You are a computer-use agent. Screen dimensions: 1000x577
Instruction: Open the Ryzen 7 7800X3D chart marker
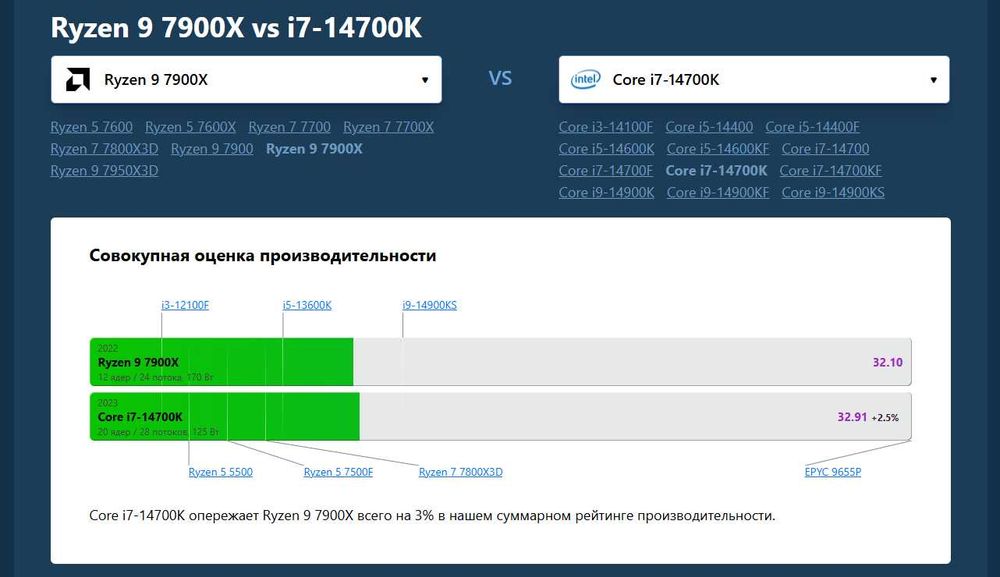tap(460, 472)
